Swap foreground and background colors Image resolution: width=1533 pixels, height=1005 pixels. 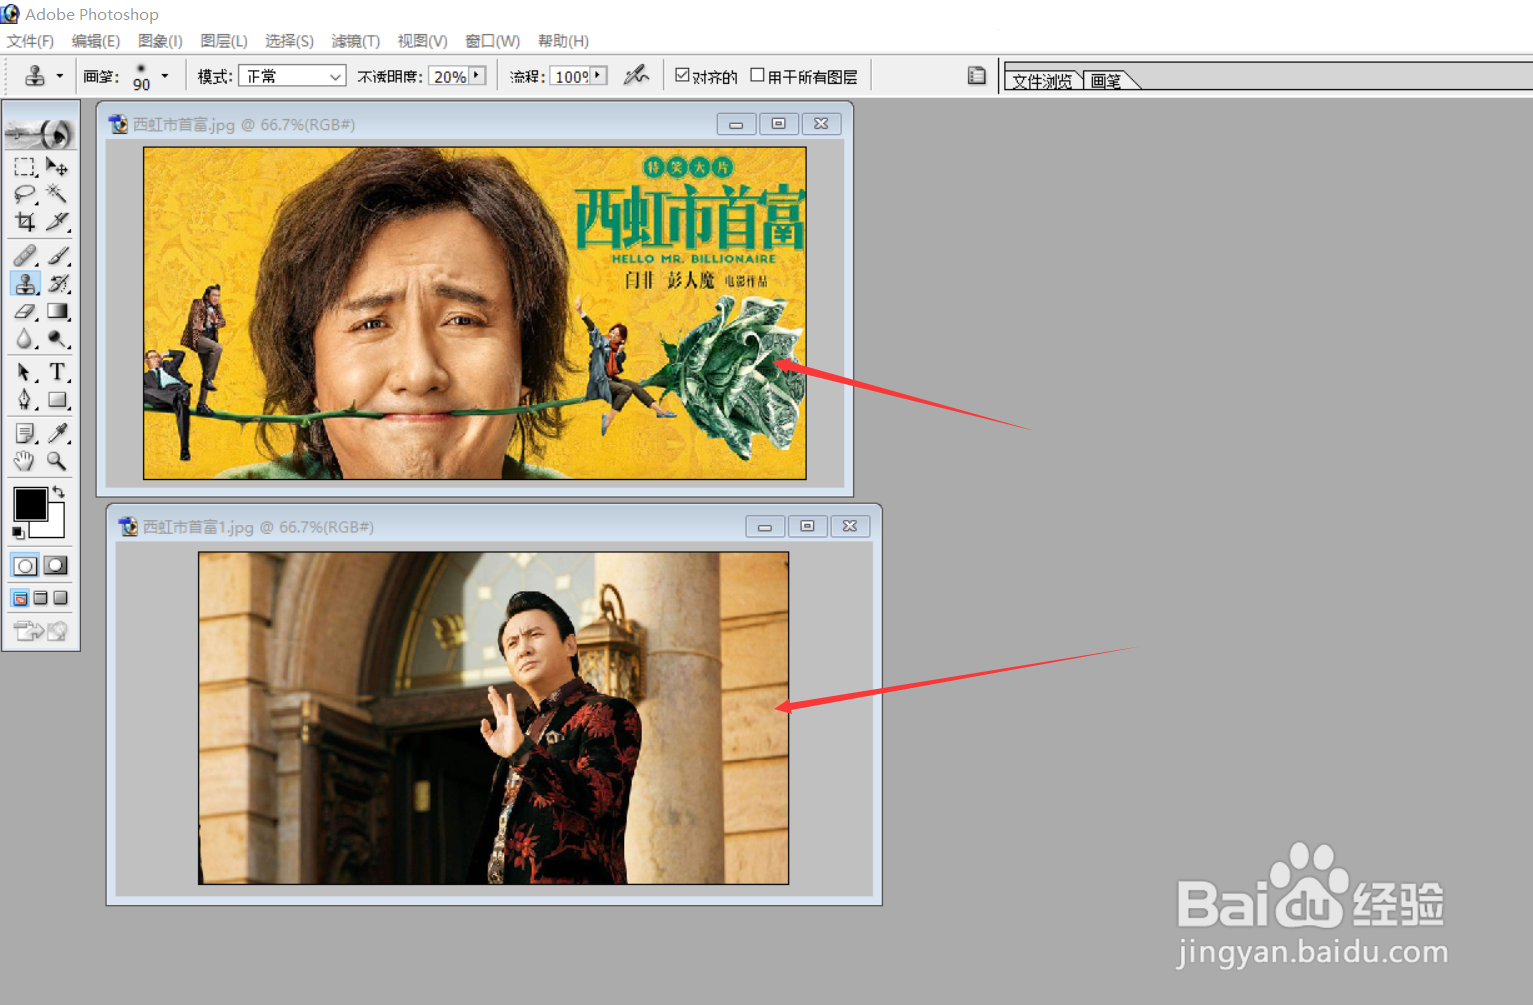pos(59,492)
